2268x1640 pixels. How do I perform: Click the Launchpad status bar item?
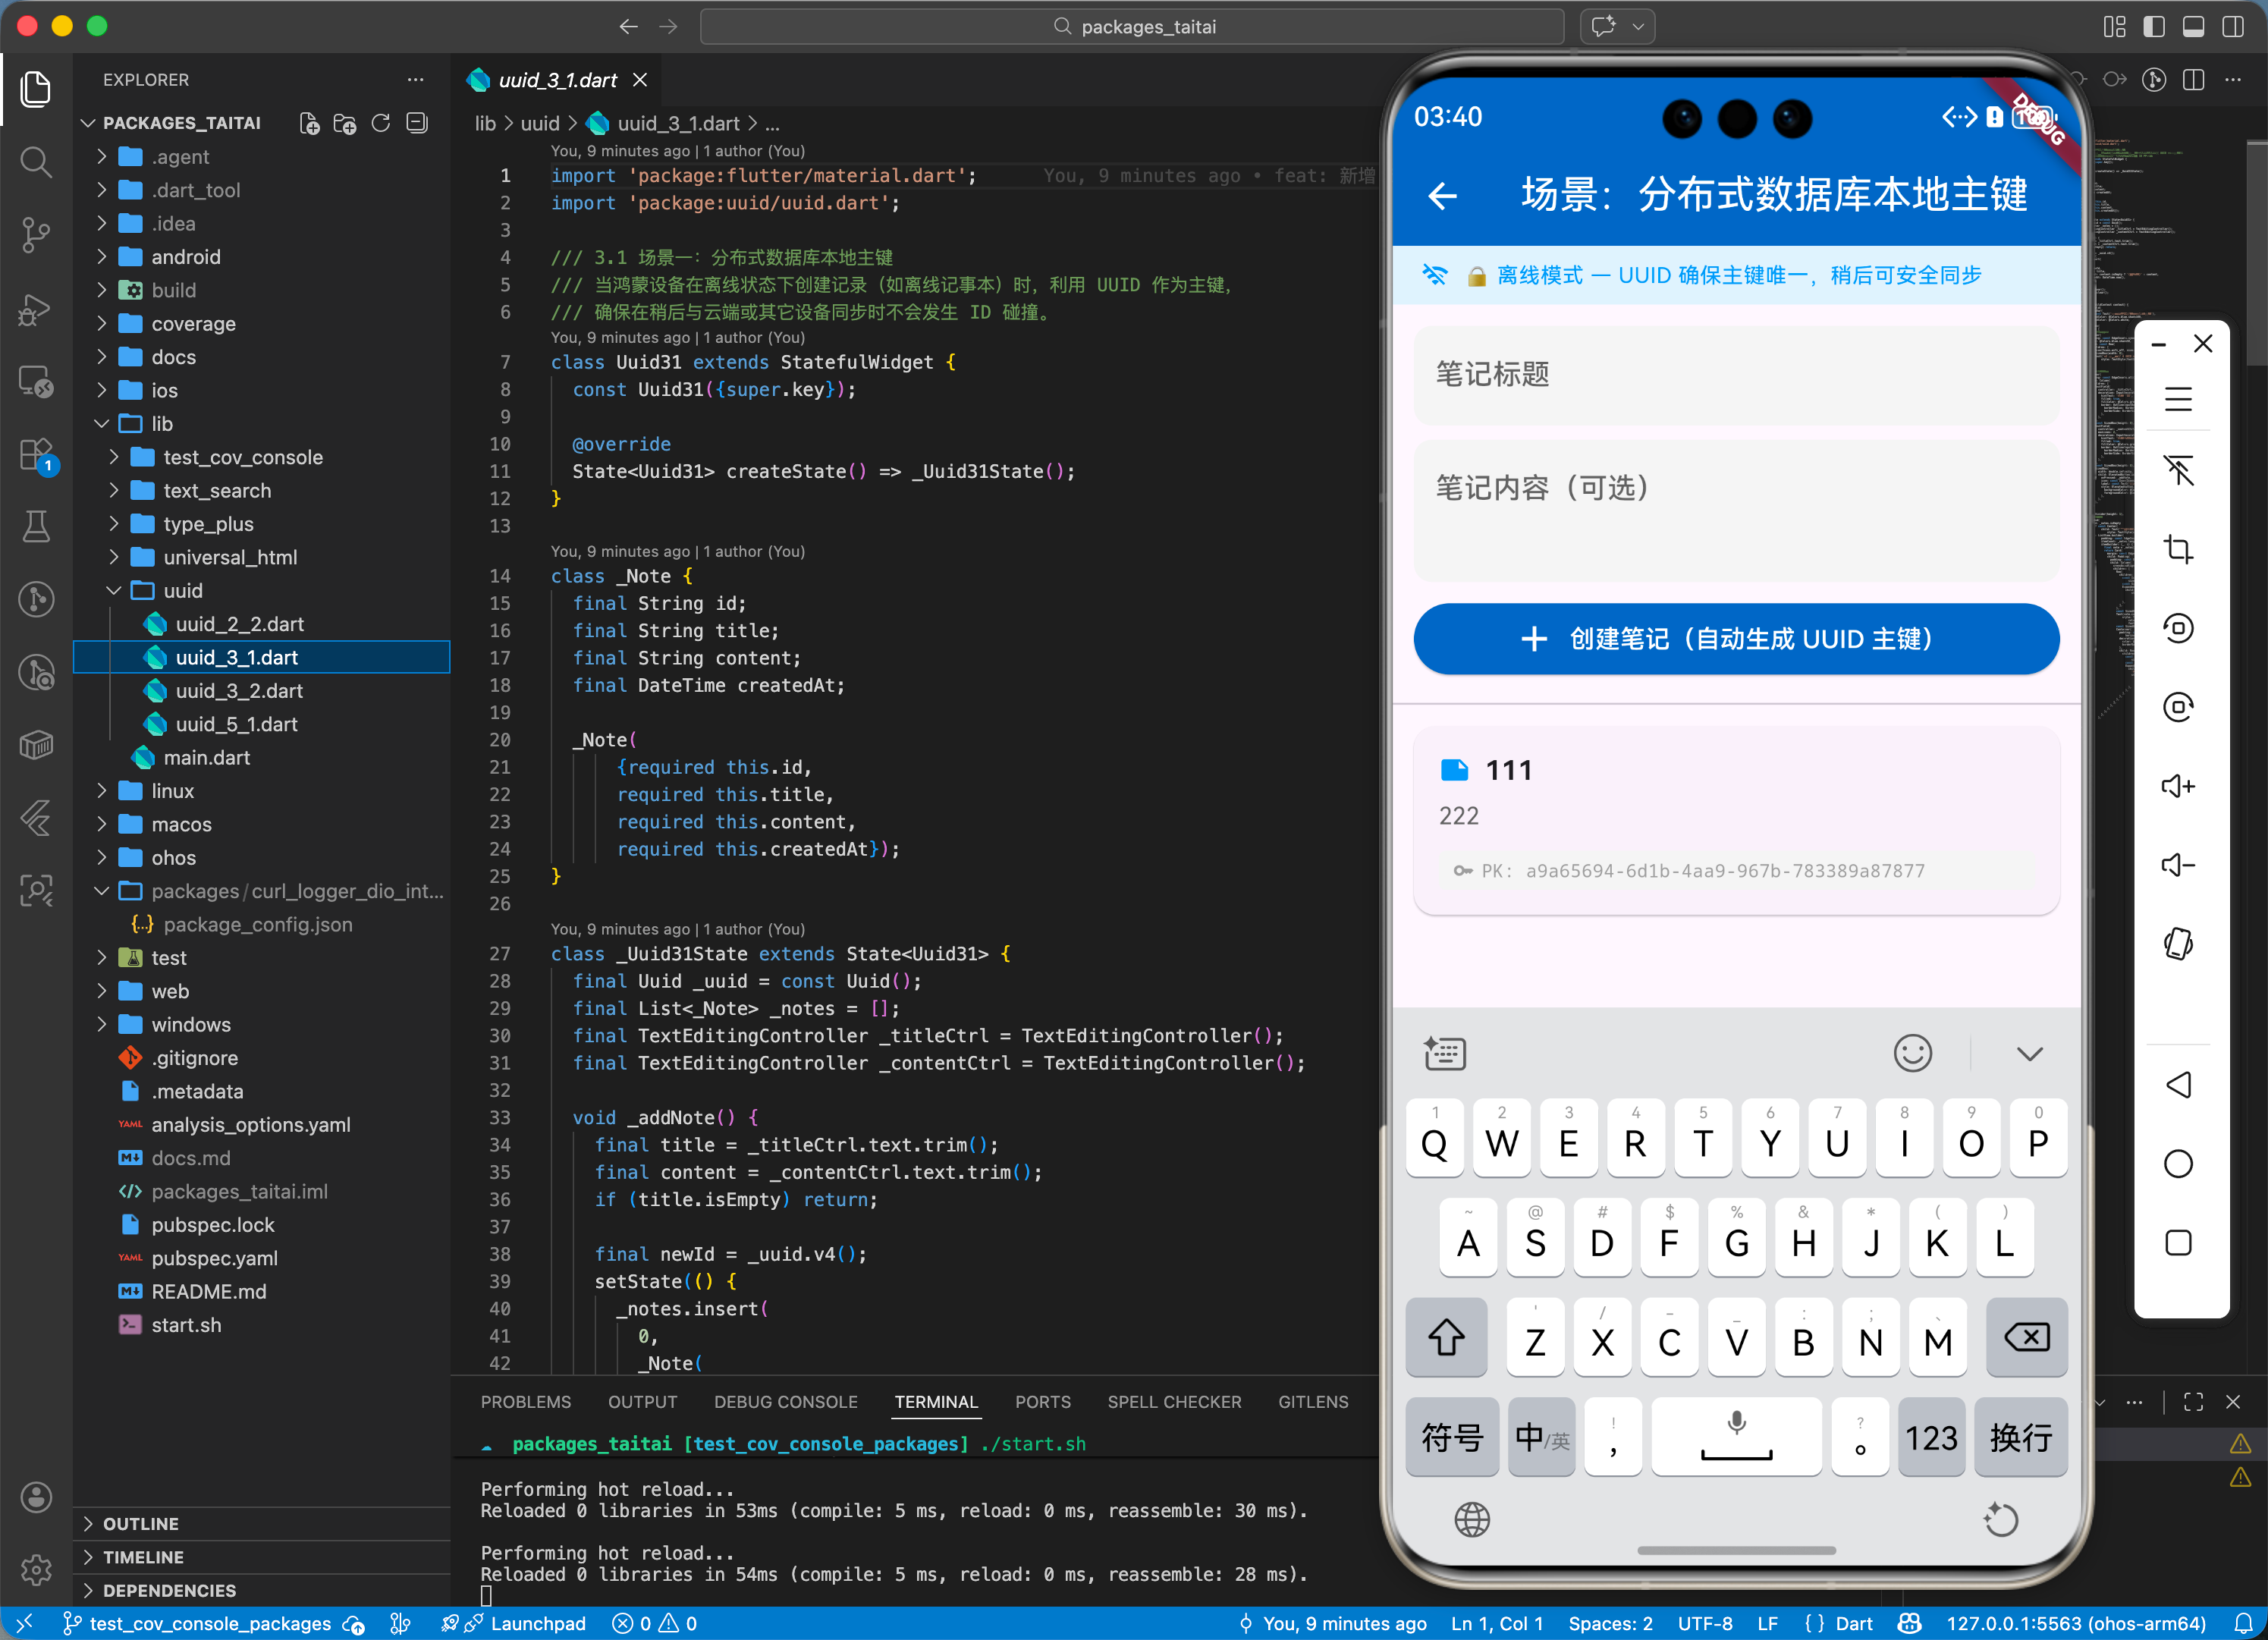click(x=536, y=1623)
